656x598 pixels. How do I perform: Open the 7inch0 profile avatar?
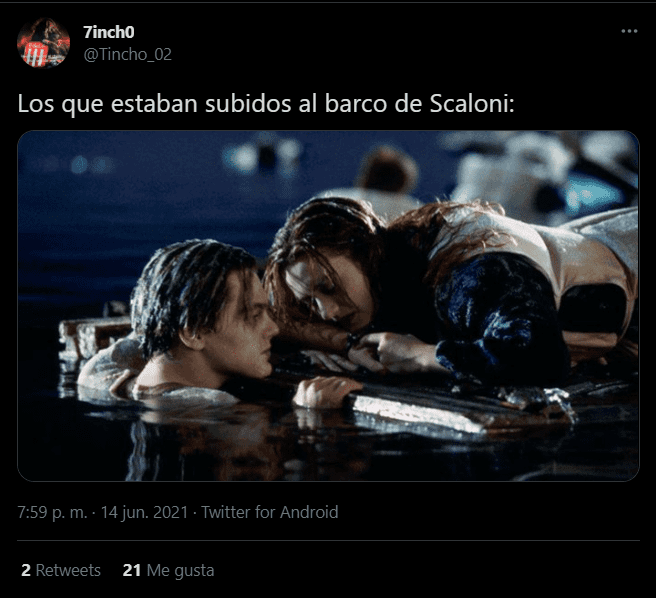pos(43,43)
